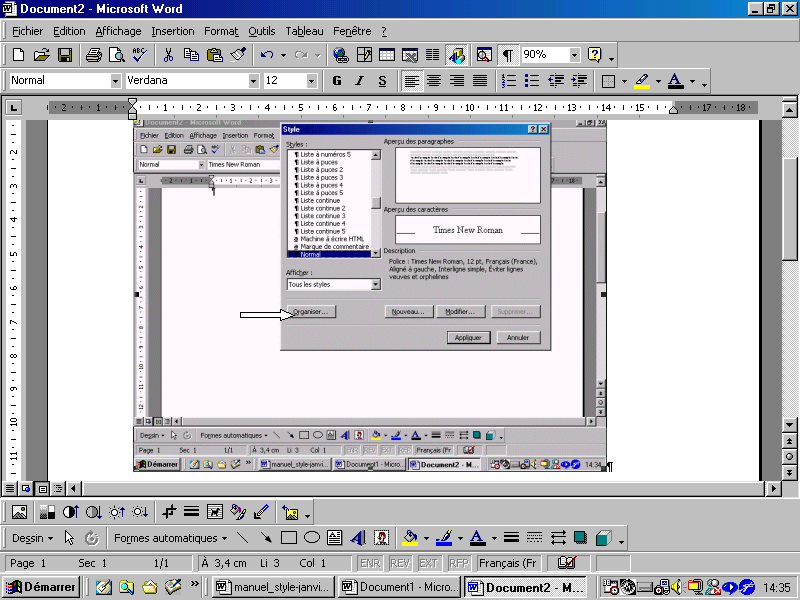This screenshot has height=600, width=800.
Task: Open the Insertion menu
Action: 173,31
